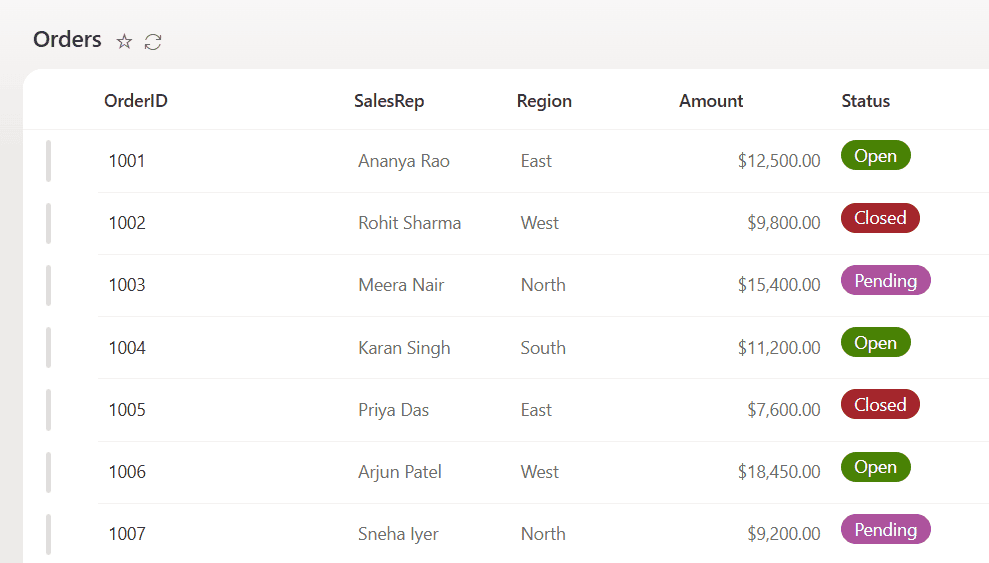Click the $12,500.00 amount
The width and height of the screenshot is (989, 563).
779,161
